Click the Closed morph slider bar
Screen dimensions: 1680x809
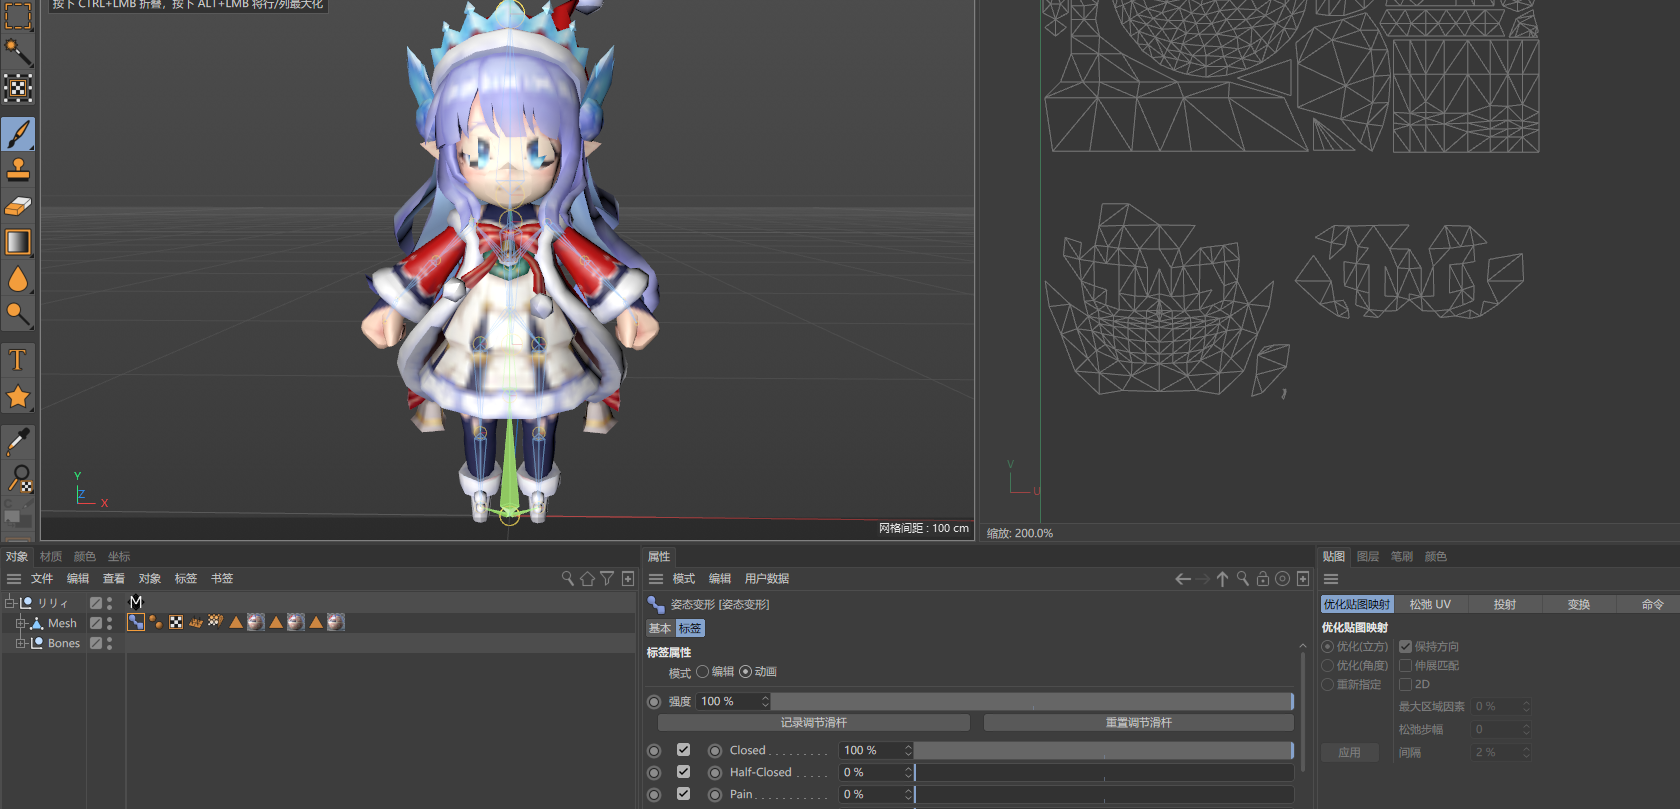point(1104,750)
